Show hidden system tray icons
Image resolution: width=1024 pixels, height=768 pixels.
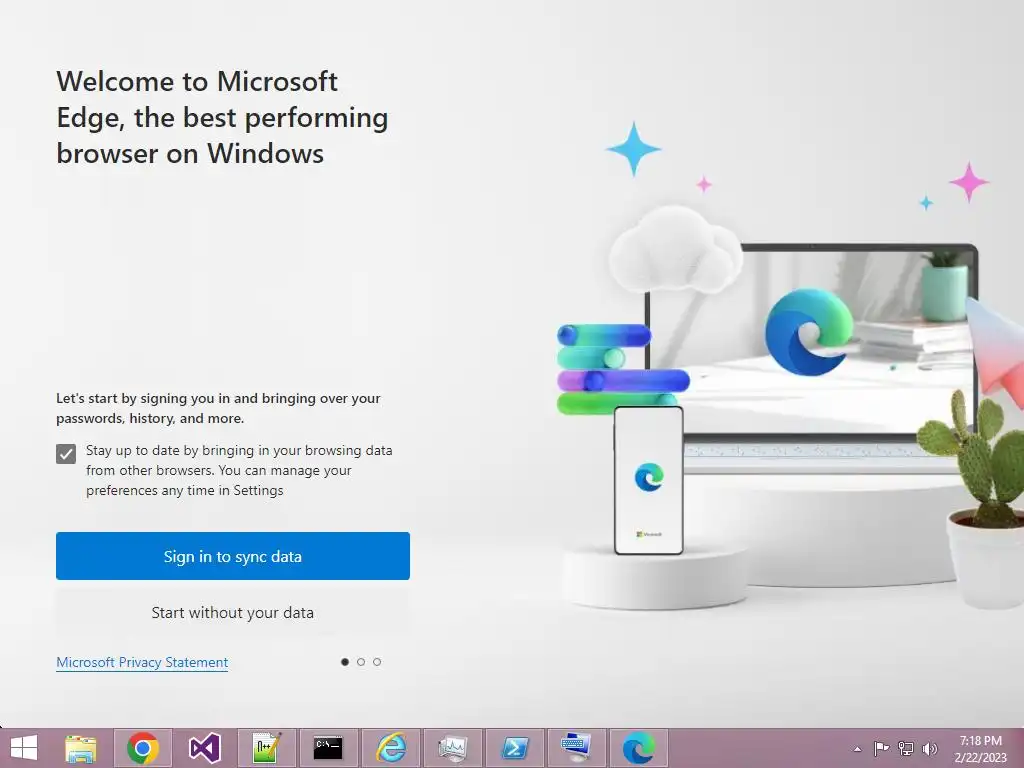pos(857,749)
